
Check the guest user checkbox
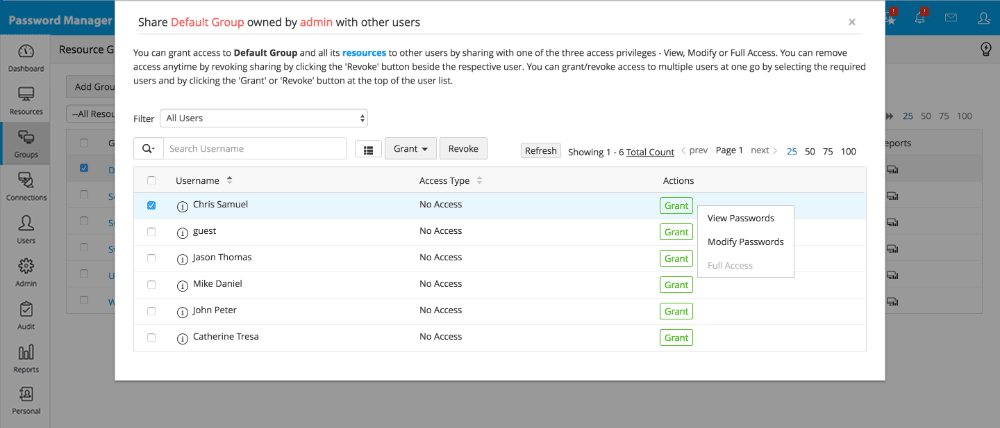coord(151,231)
